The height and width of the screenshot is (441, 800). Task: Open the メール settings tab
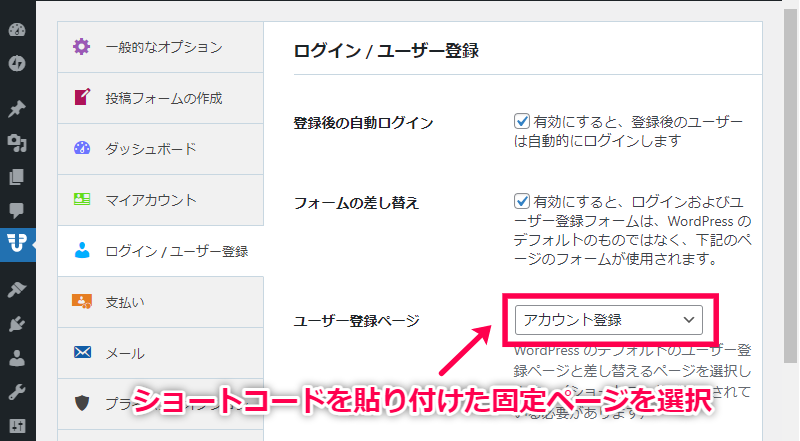(x=161, y=353)
